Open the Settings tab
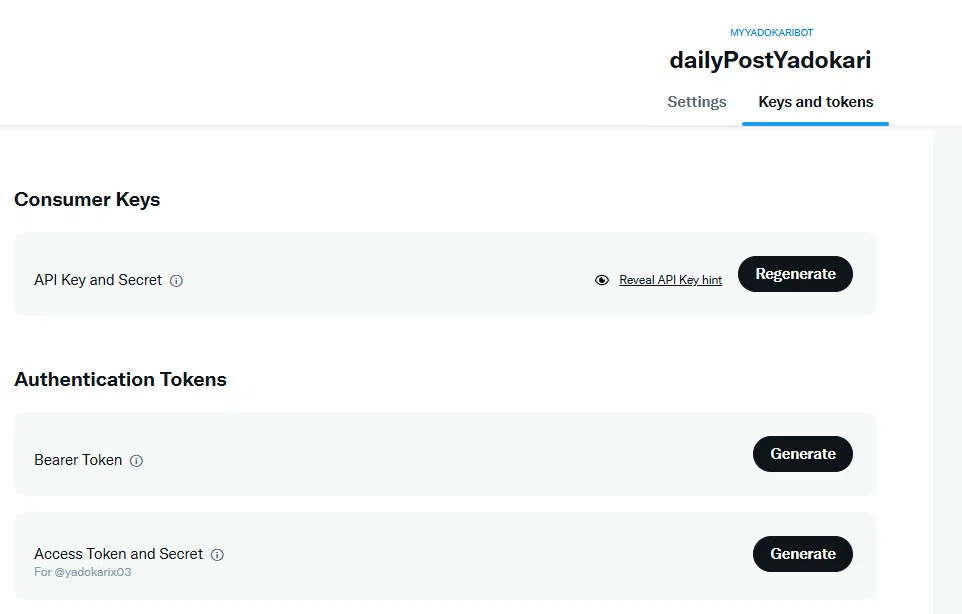 [696, 102]
